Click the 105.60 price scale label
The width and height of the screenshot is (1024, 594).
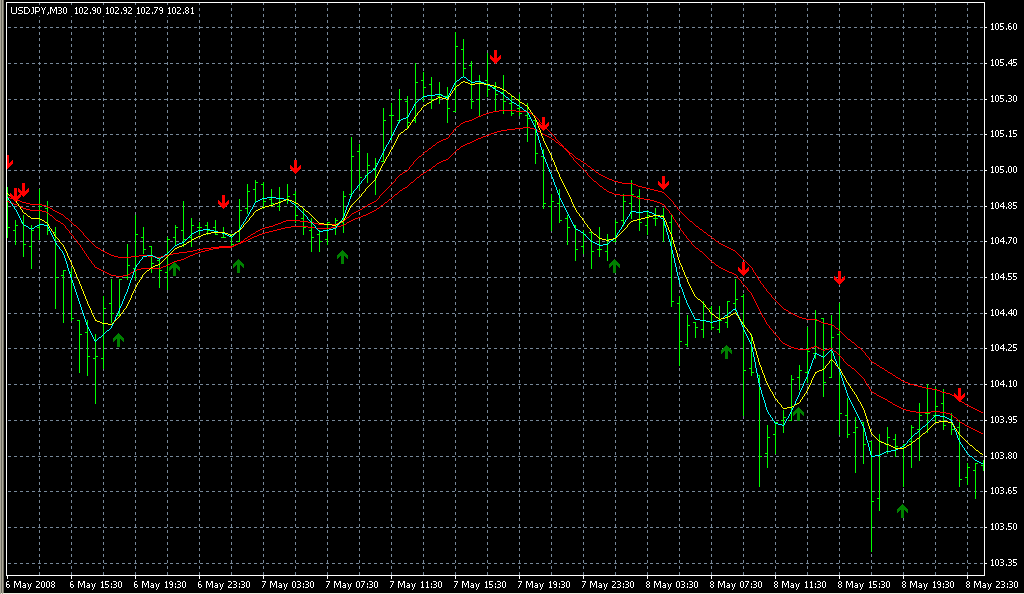click(1003, 27)
